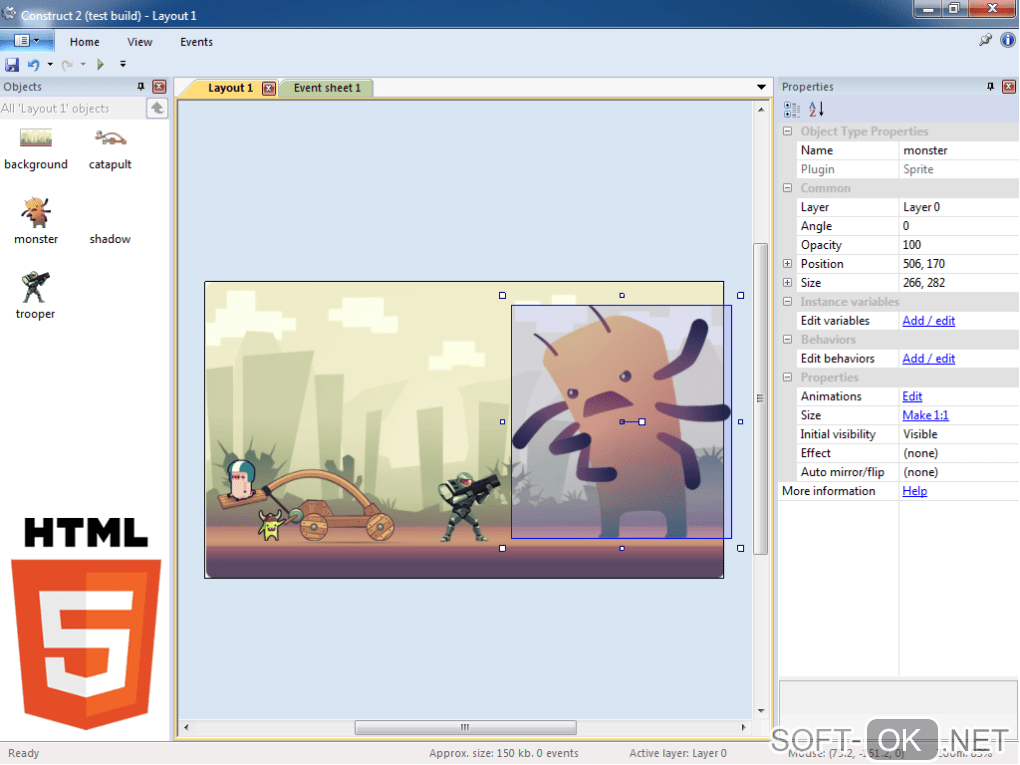Collapse the Object Type Properties section
The image size is (1020, 765).
point(788,131)
